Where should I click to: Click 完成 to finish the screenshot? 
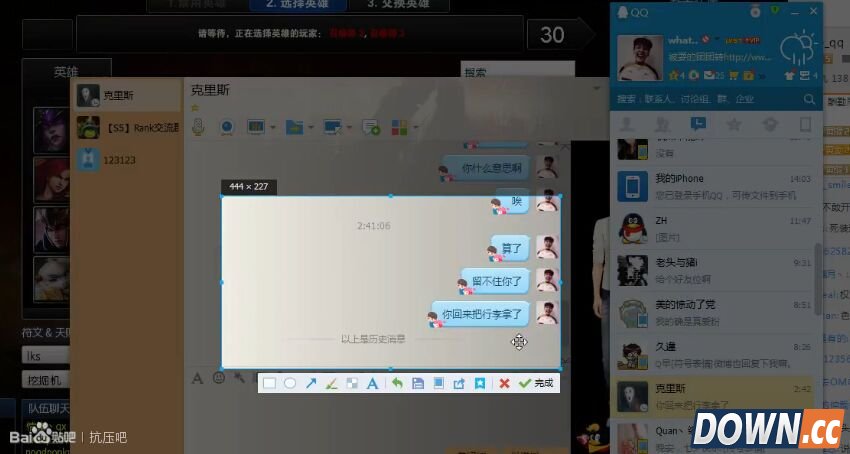(536, 383)
